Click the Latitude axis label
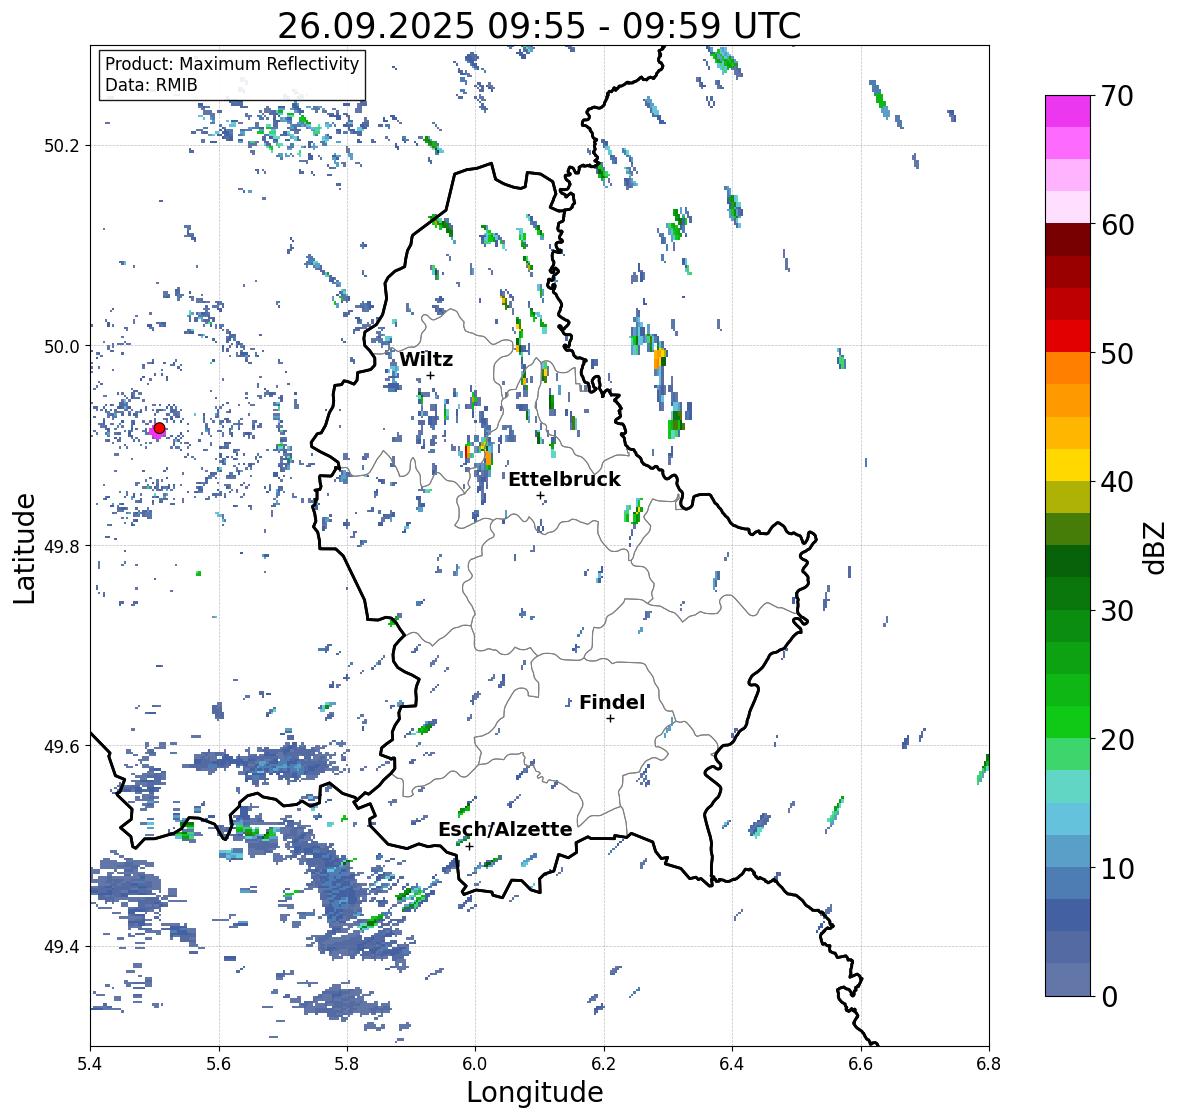This screenshot has height=1117, width=1179. tap(24, 548)
